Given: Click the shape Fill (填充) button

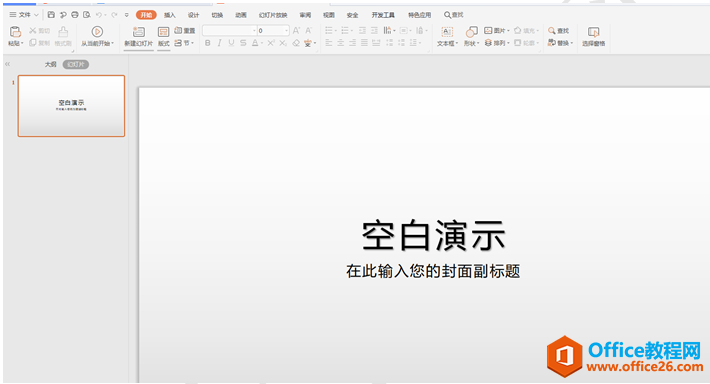Looking at the screenshot, I should tap(526, 31).
